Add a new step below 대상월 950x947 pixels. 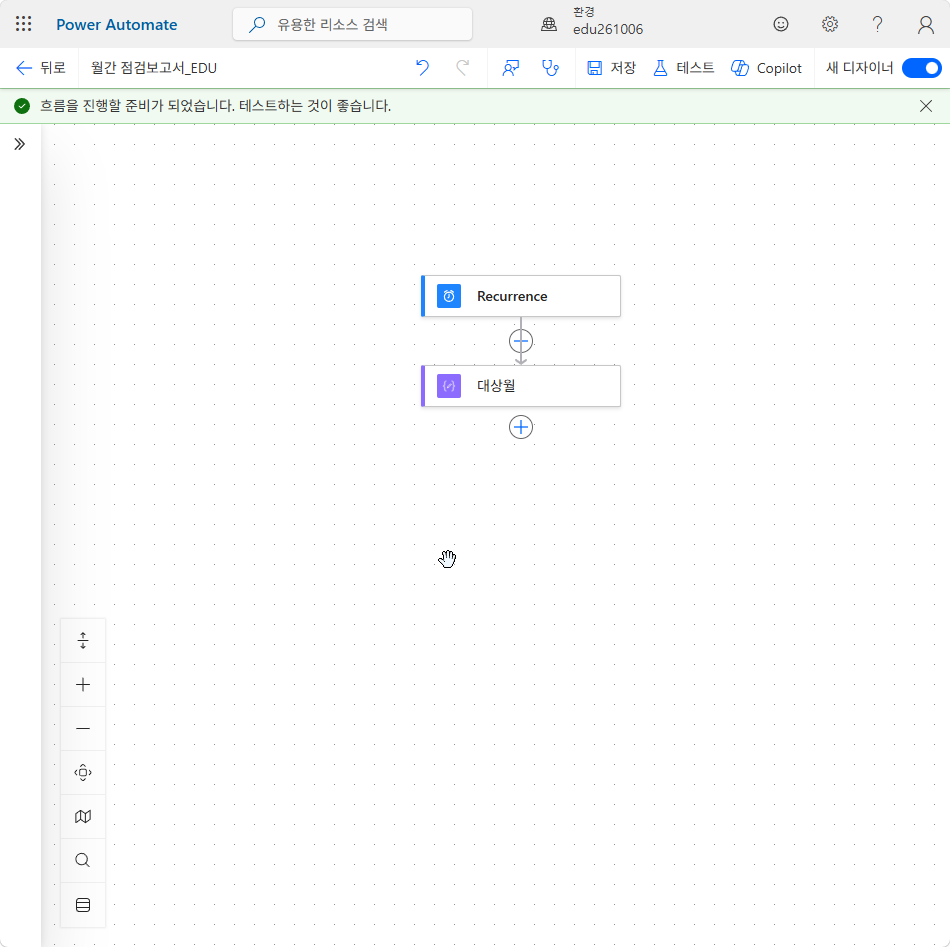(521, 427)
